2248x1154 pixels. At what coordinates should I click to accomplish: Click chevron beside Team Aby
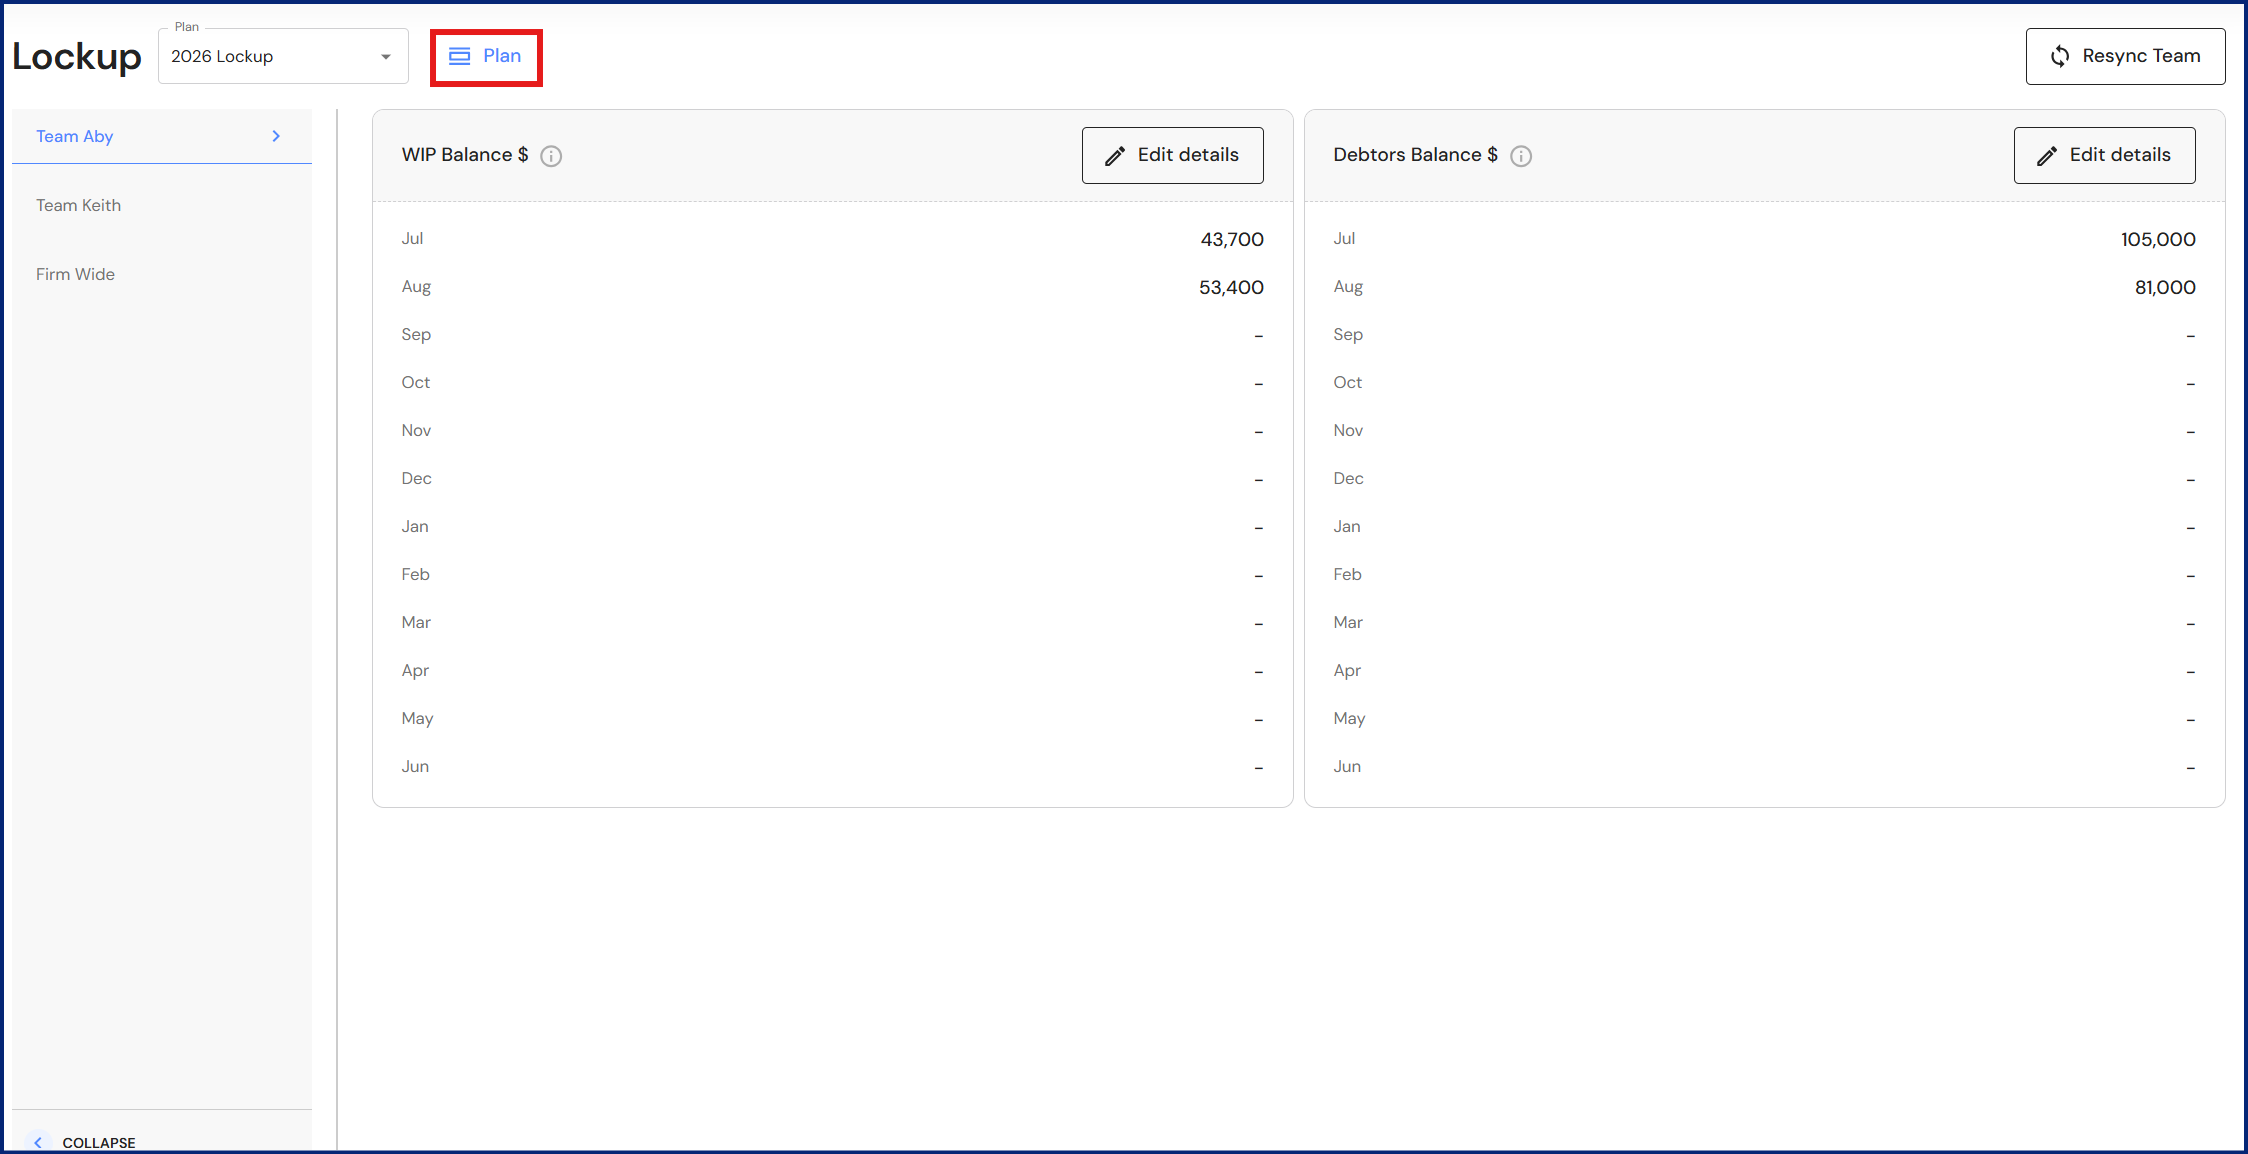click(x=276, y=136)
